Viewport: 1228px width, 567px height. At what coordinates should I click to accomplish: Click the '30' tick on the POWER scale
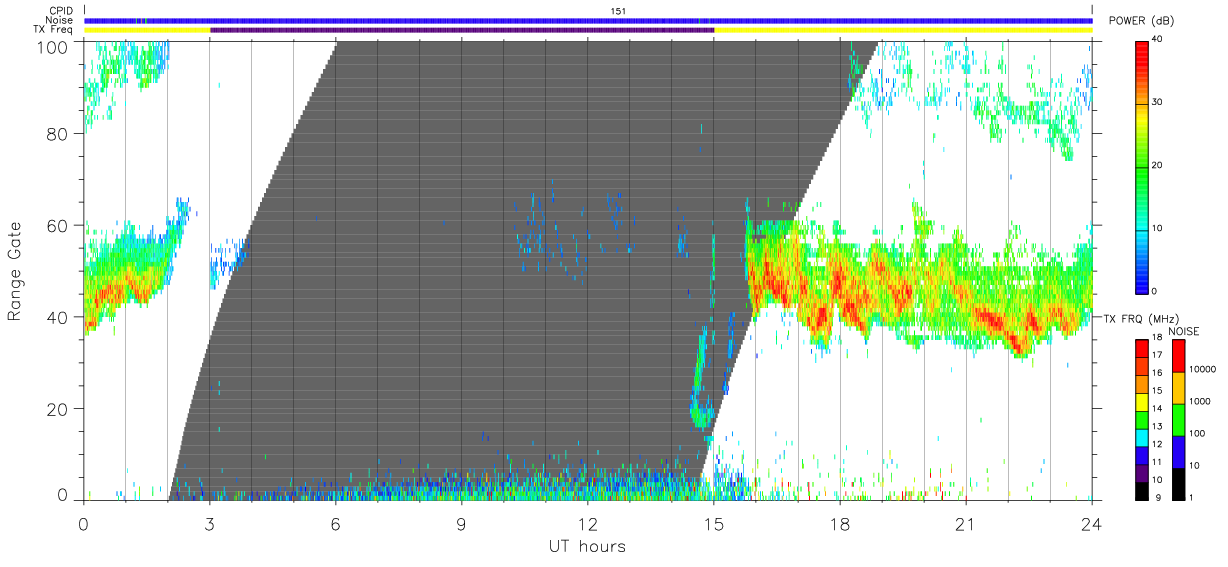pyautogui.click(x=1159, y=103)
